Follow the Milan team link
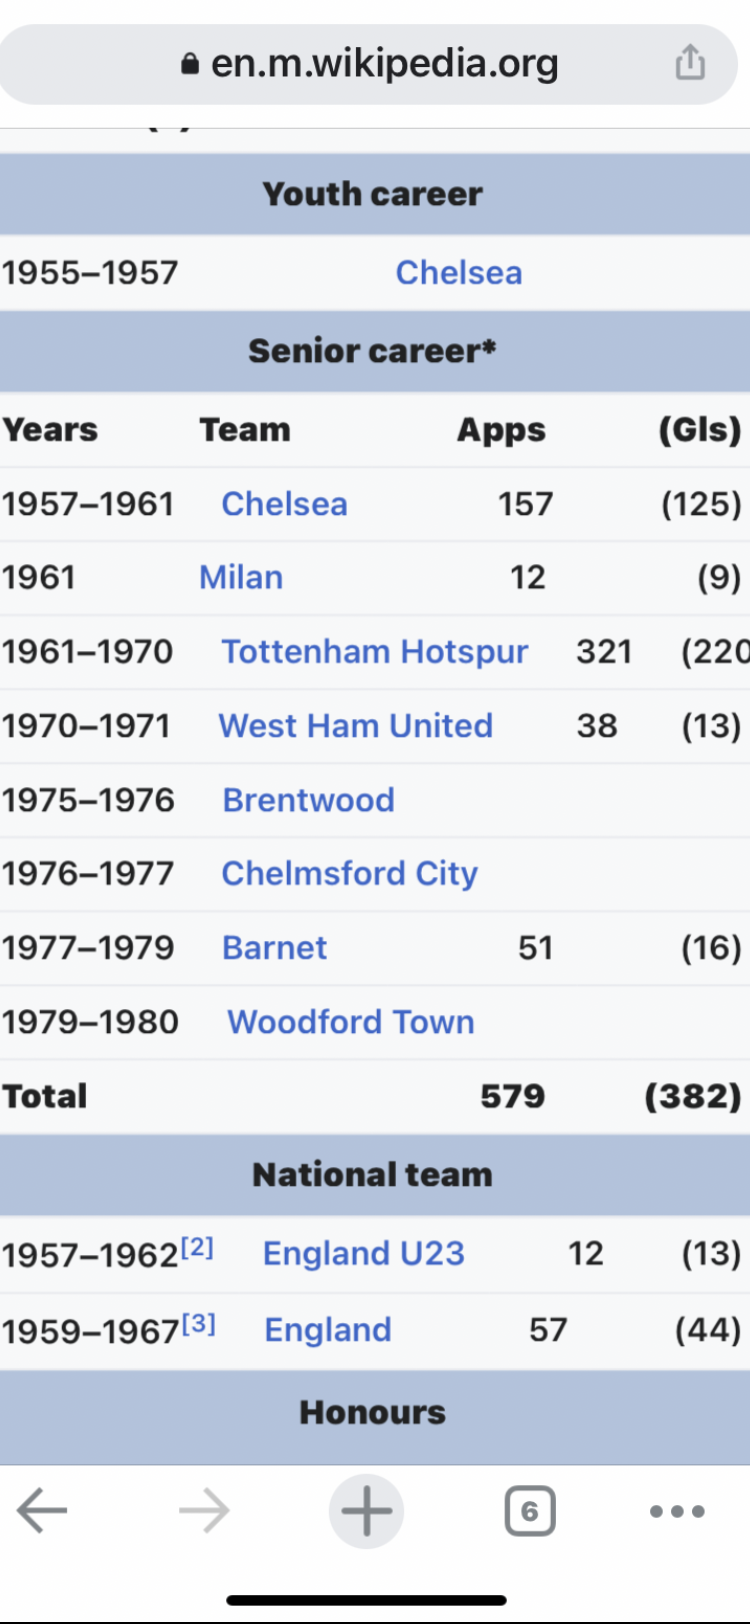This screenshot has height=1624, width=750. [x=241, y=577]
